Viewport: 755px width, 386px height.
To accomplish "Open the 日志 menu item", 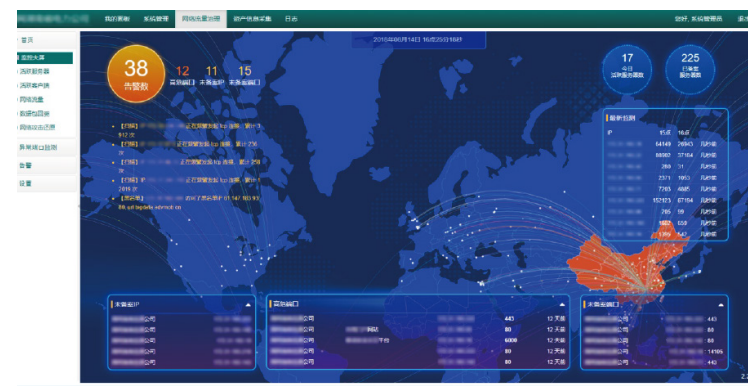I will click(x=291, y=19).
